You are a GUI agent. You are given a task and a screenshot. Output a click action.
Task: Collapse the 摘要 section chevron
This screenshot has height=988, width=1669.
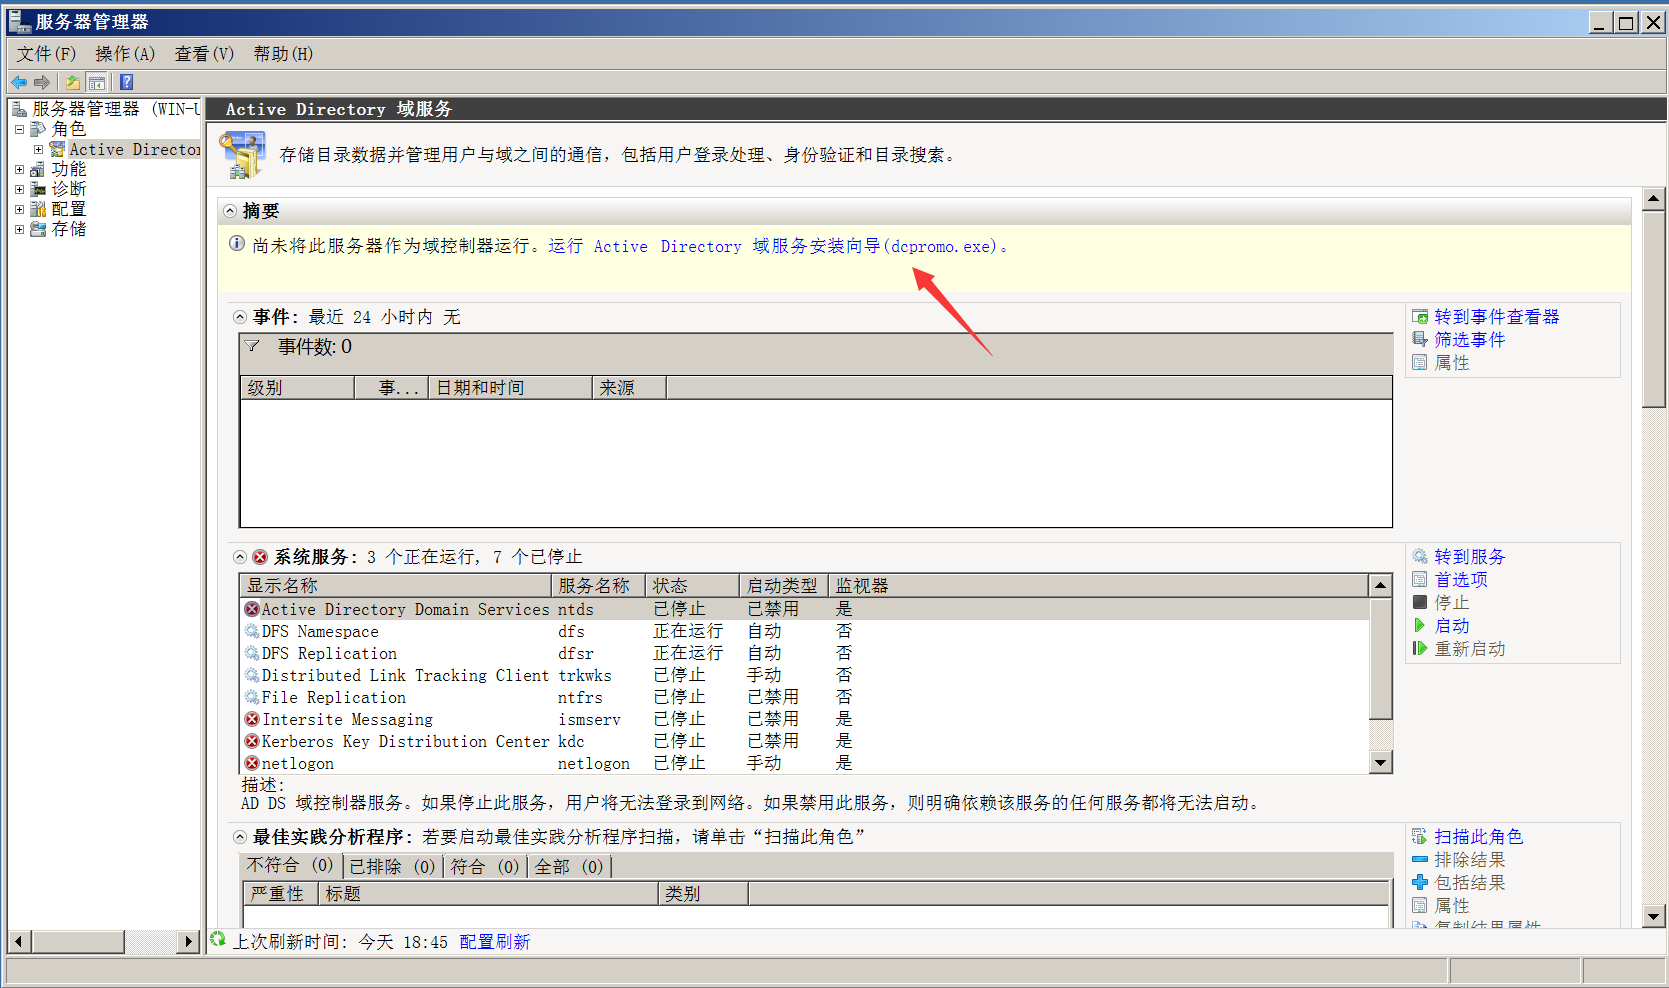click(230, 211)
